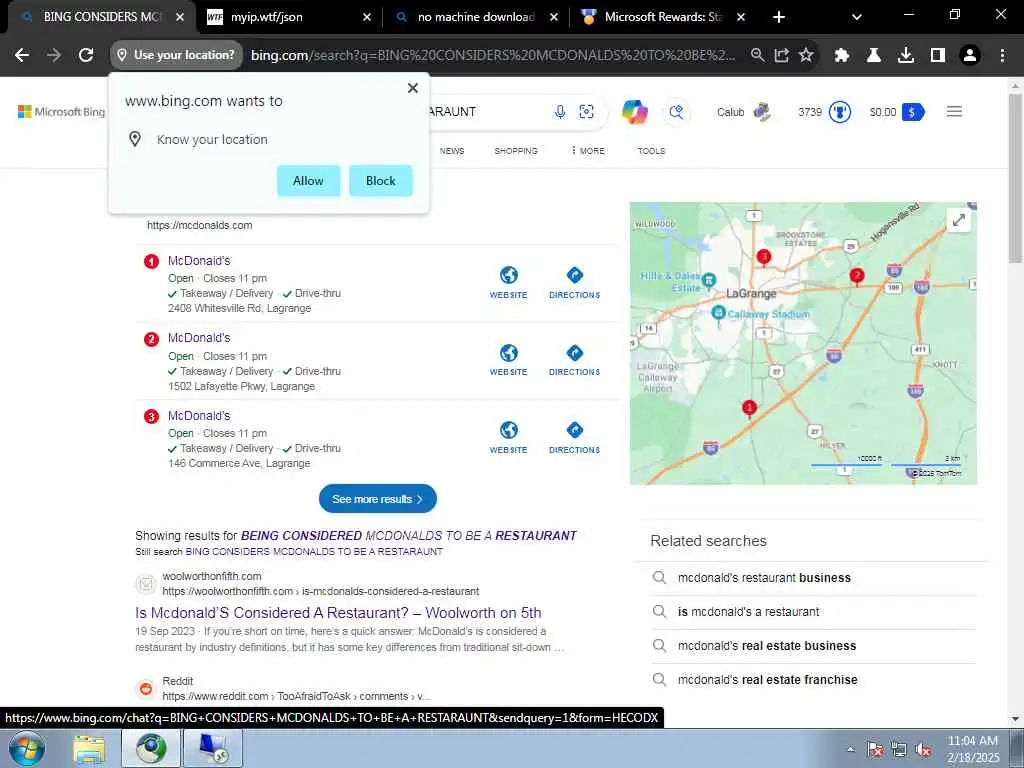
Task: Click map pin number 1
Action: 750,409
